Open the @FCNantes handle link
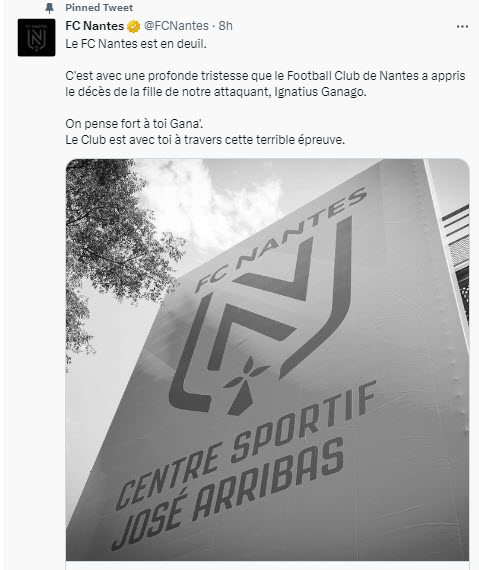Image resolution: width=479 pixels, height=570 pixels. tap(176, 26)
